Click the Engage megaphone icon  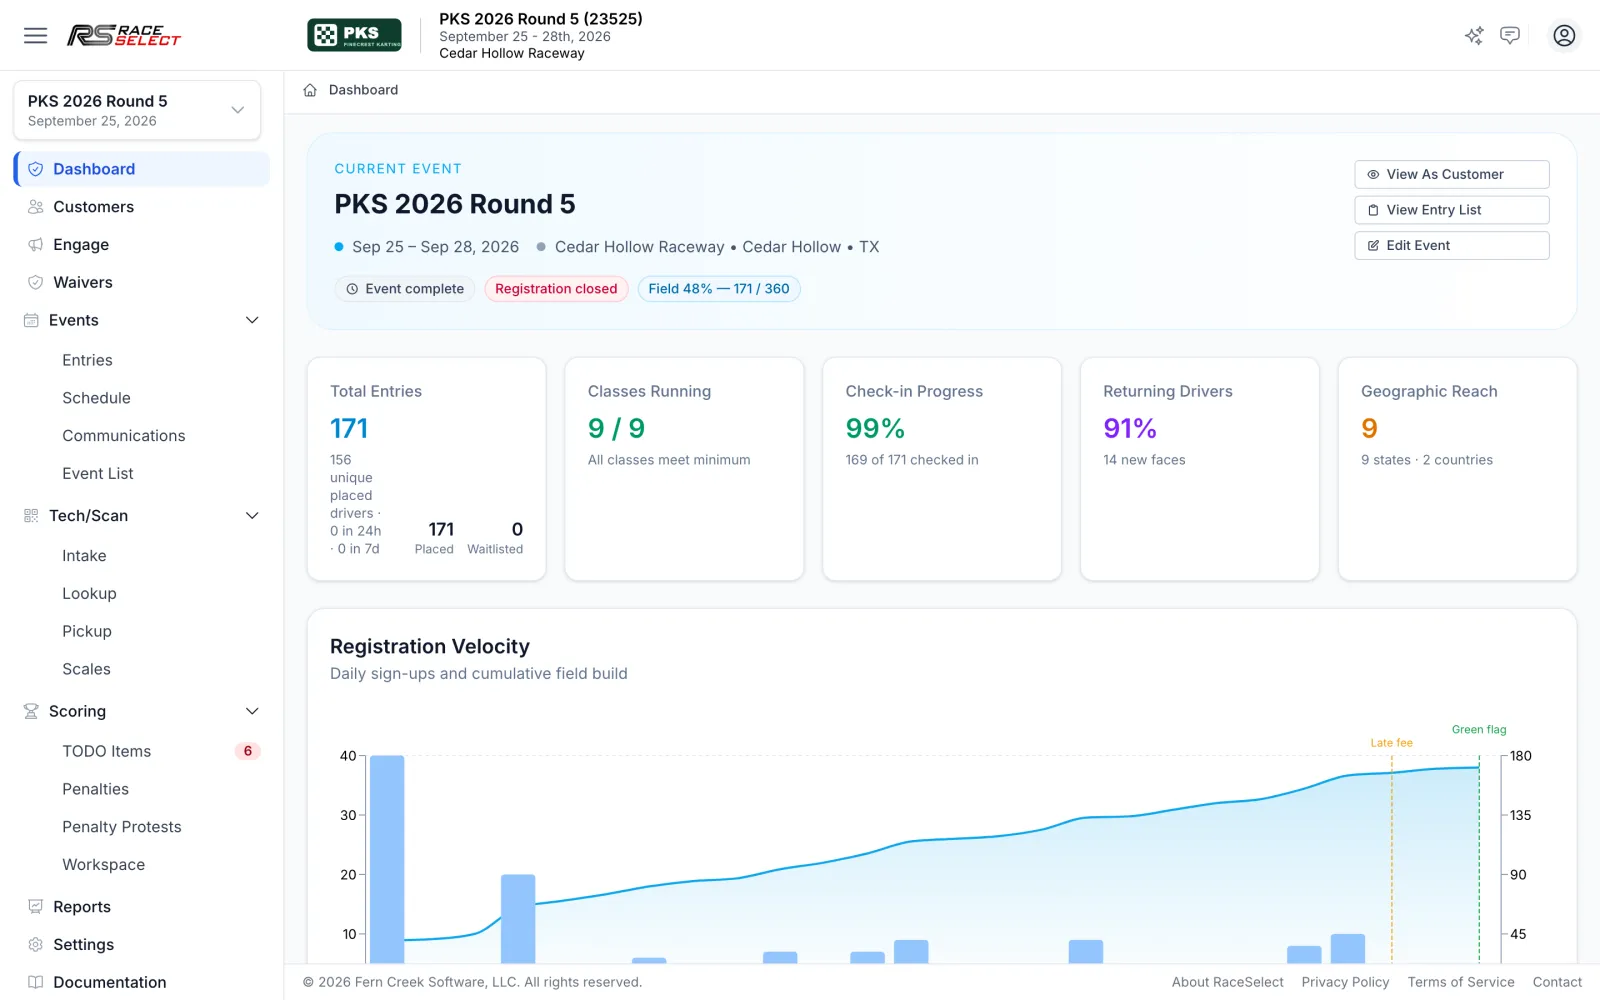coord(36,245)
